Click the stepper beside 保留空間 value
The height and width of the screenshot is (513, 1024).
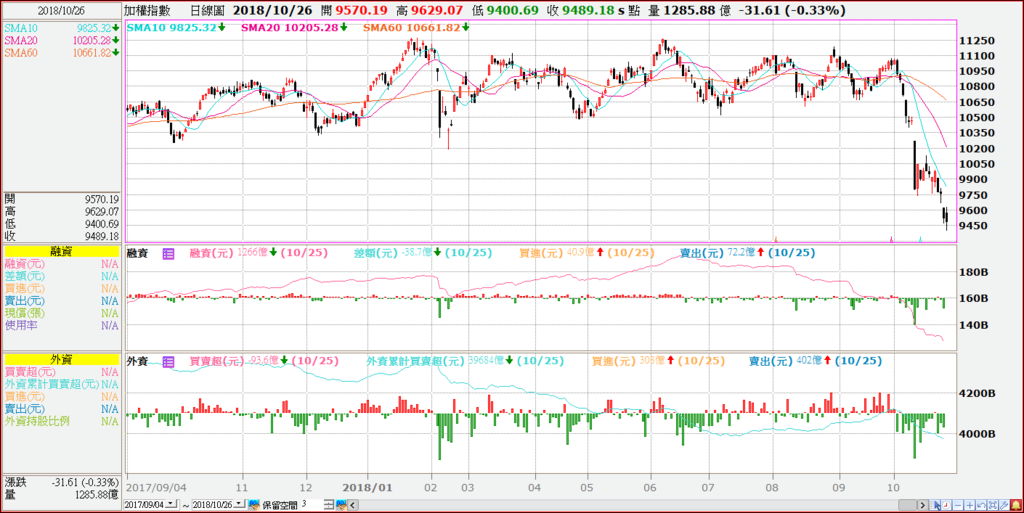330,505
